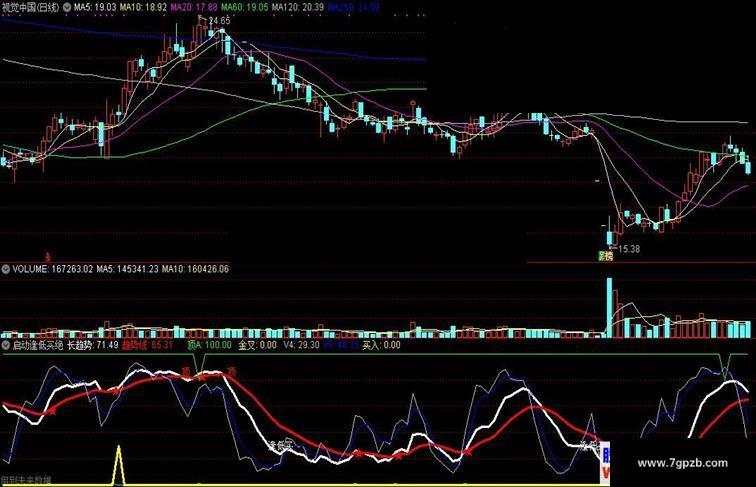This screenshot has height=487, width=756.
Task: Click the 逢低买 signal label on indicator
Action: [x=280, y=445]
